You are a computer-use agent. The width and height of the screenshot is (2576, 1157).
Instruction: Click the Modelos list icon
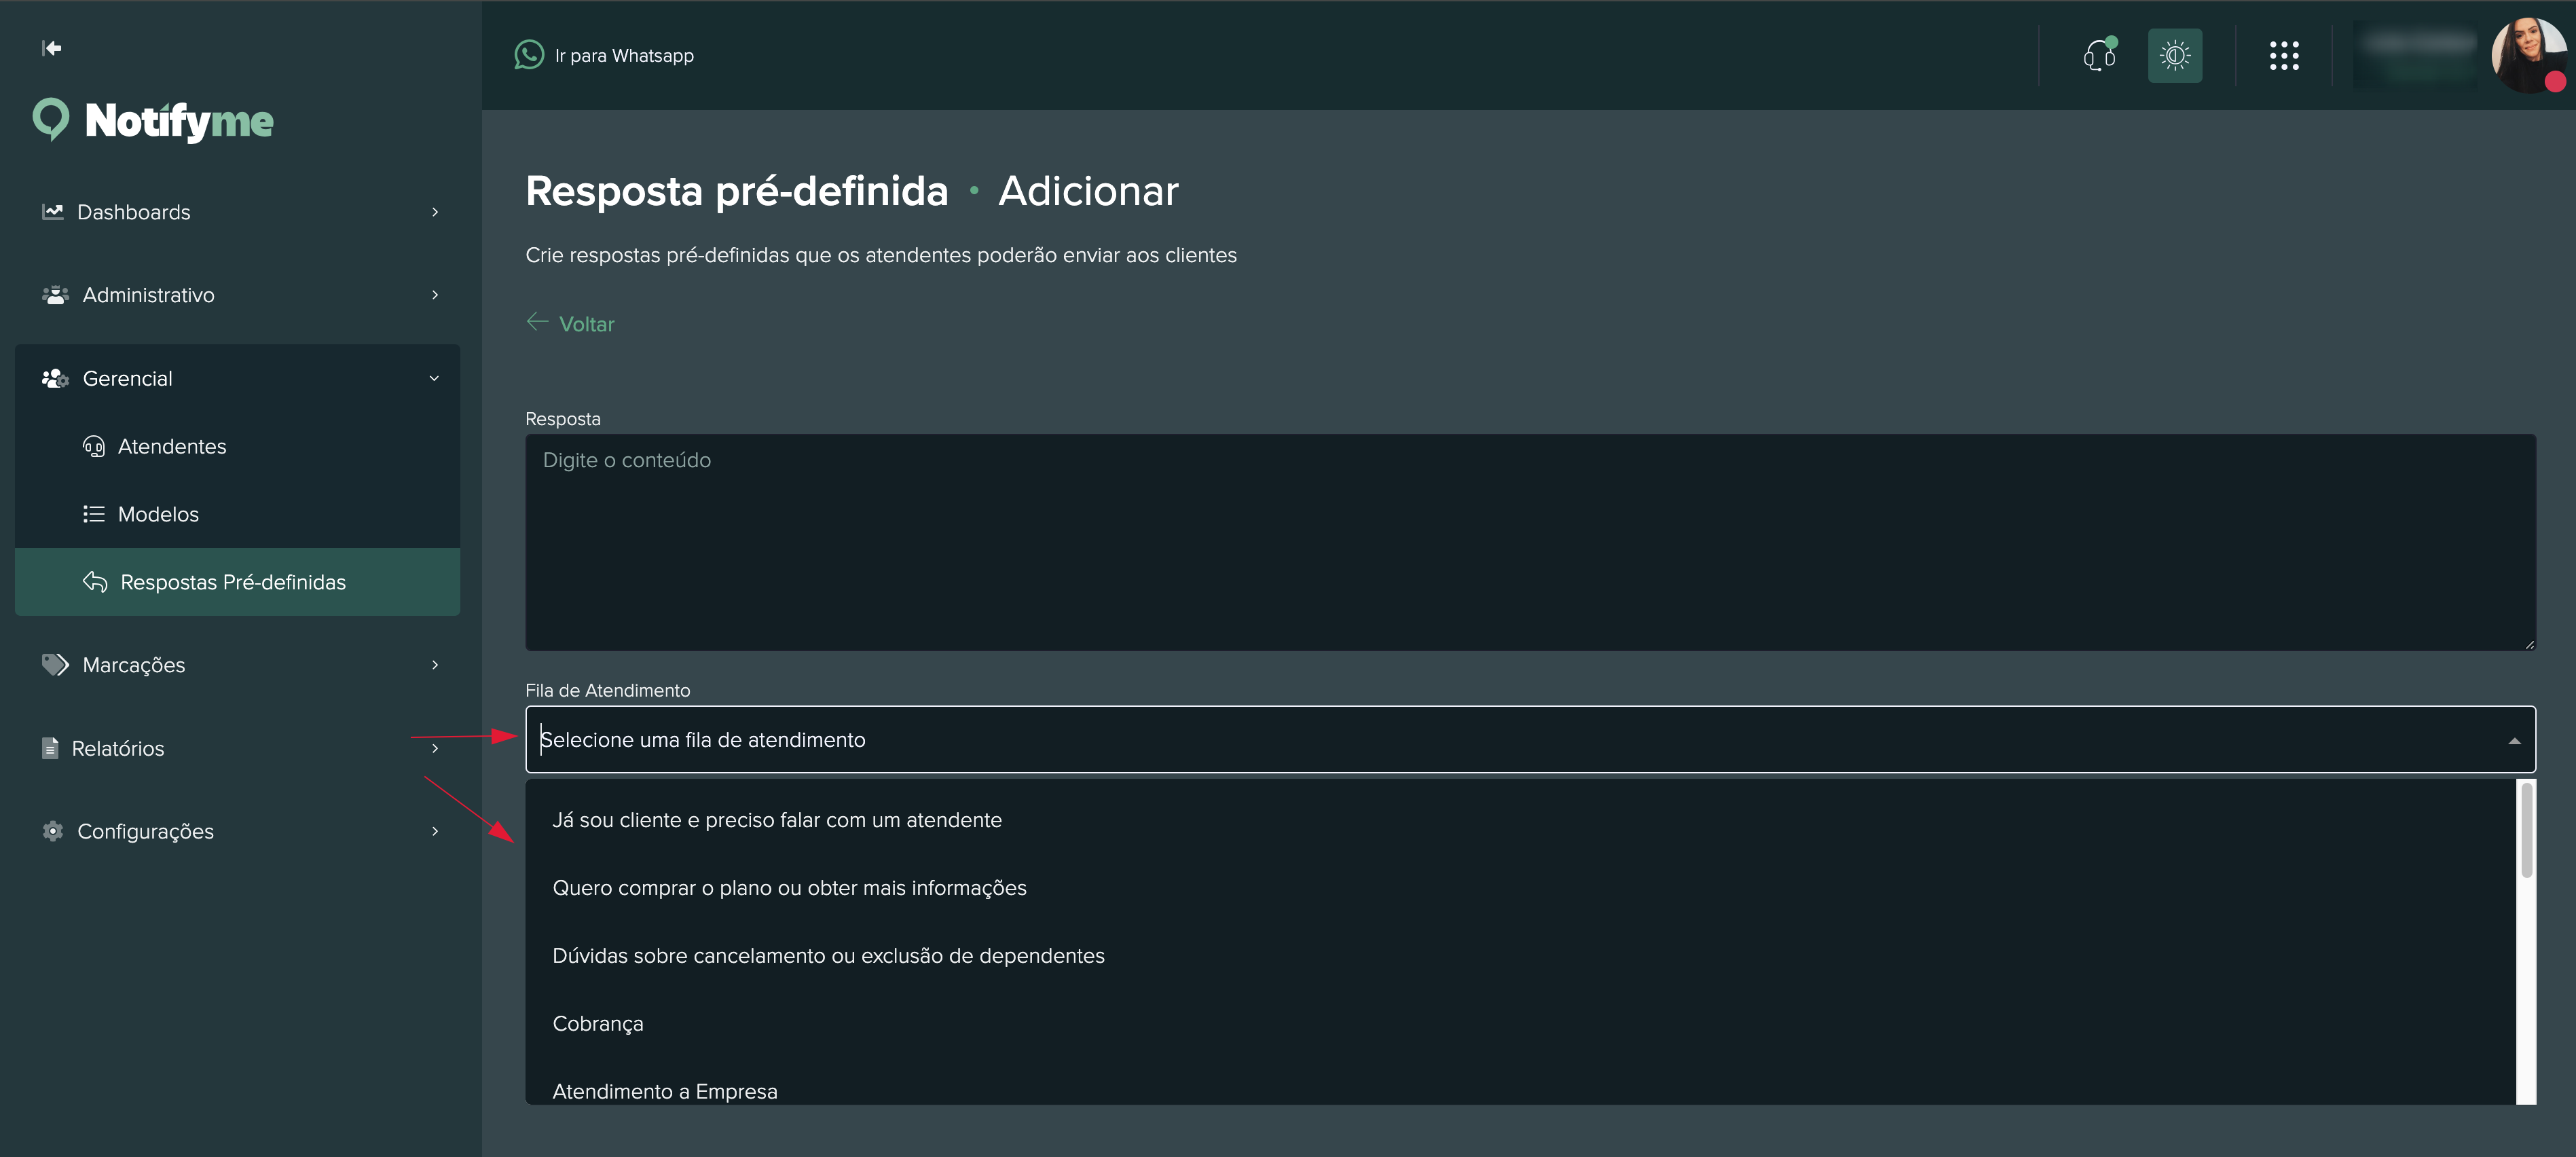(x=93, y=513)
